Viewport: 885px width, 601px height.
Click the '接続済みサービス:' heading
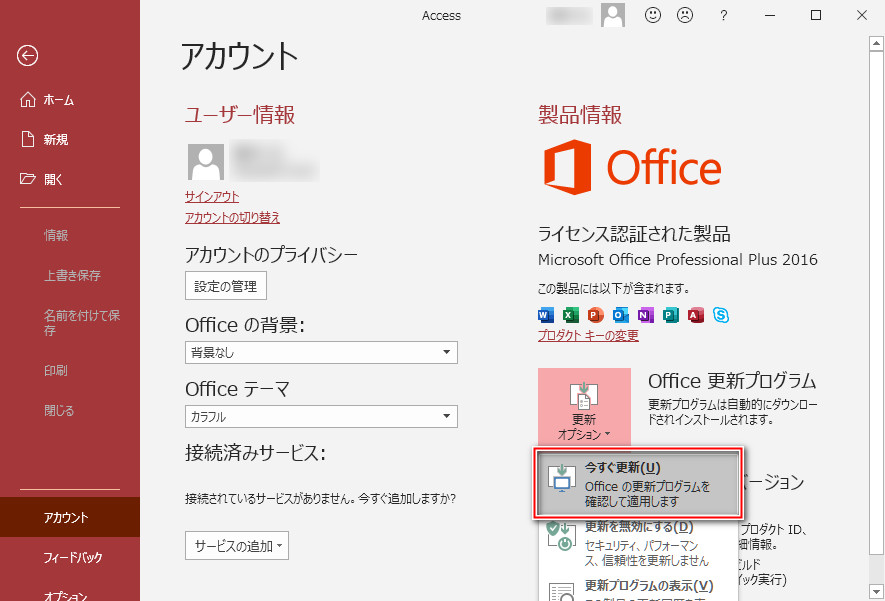coord(255,453)
